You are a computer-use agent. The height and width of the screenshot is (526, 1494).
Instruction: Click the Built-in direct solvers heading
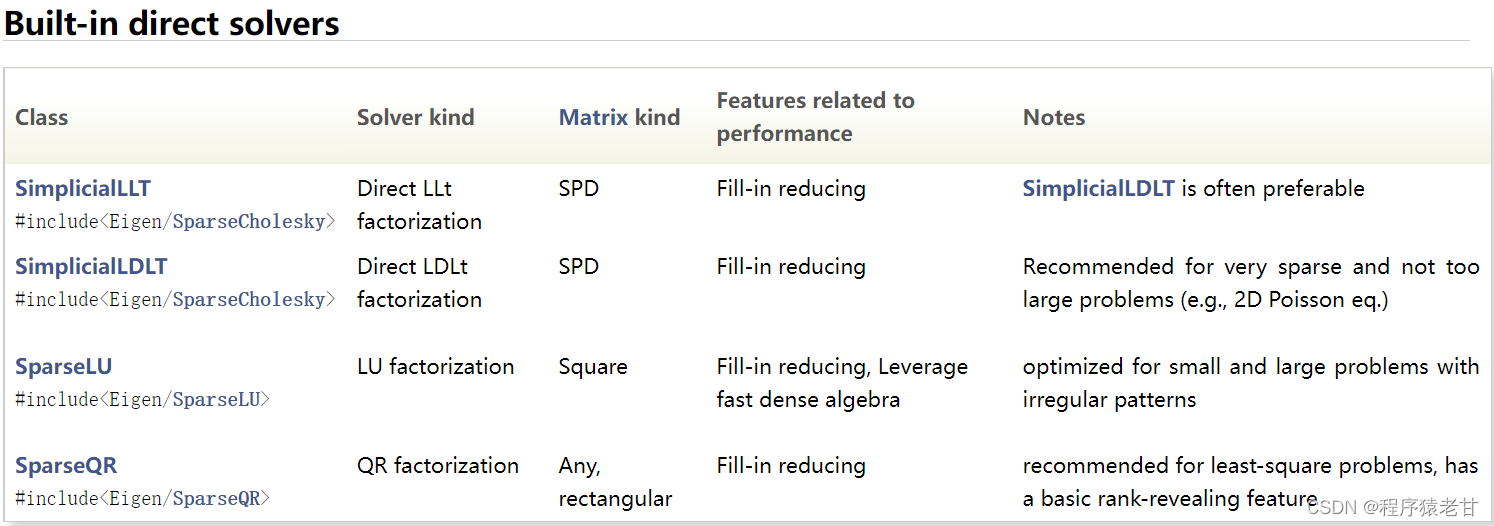coord(172,23)
